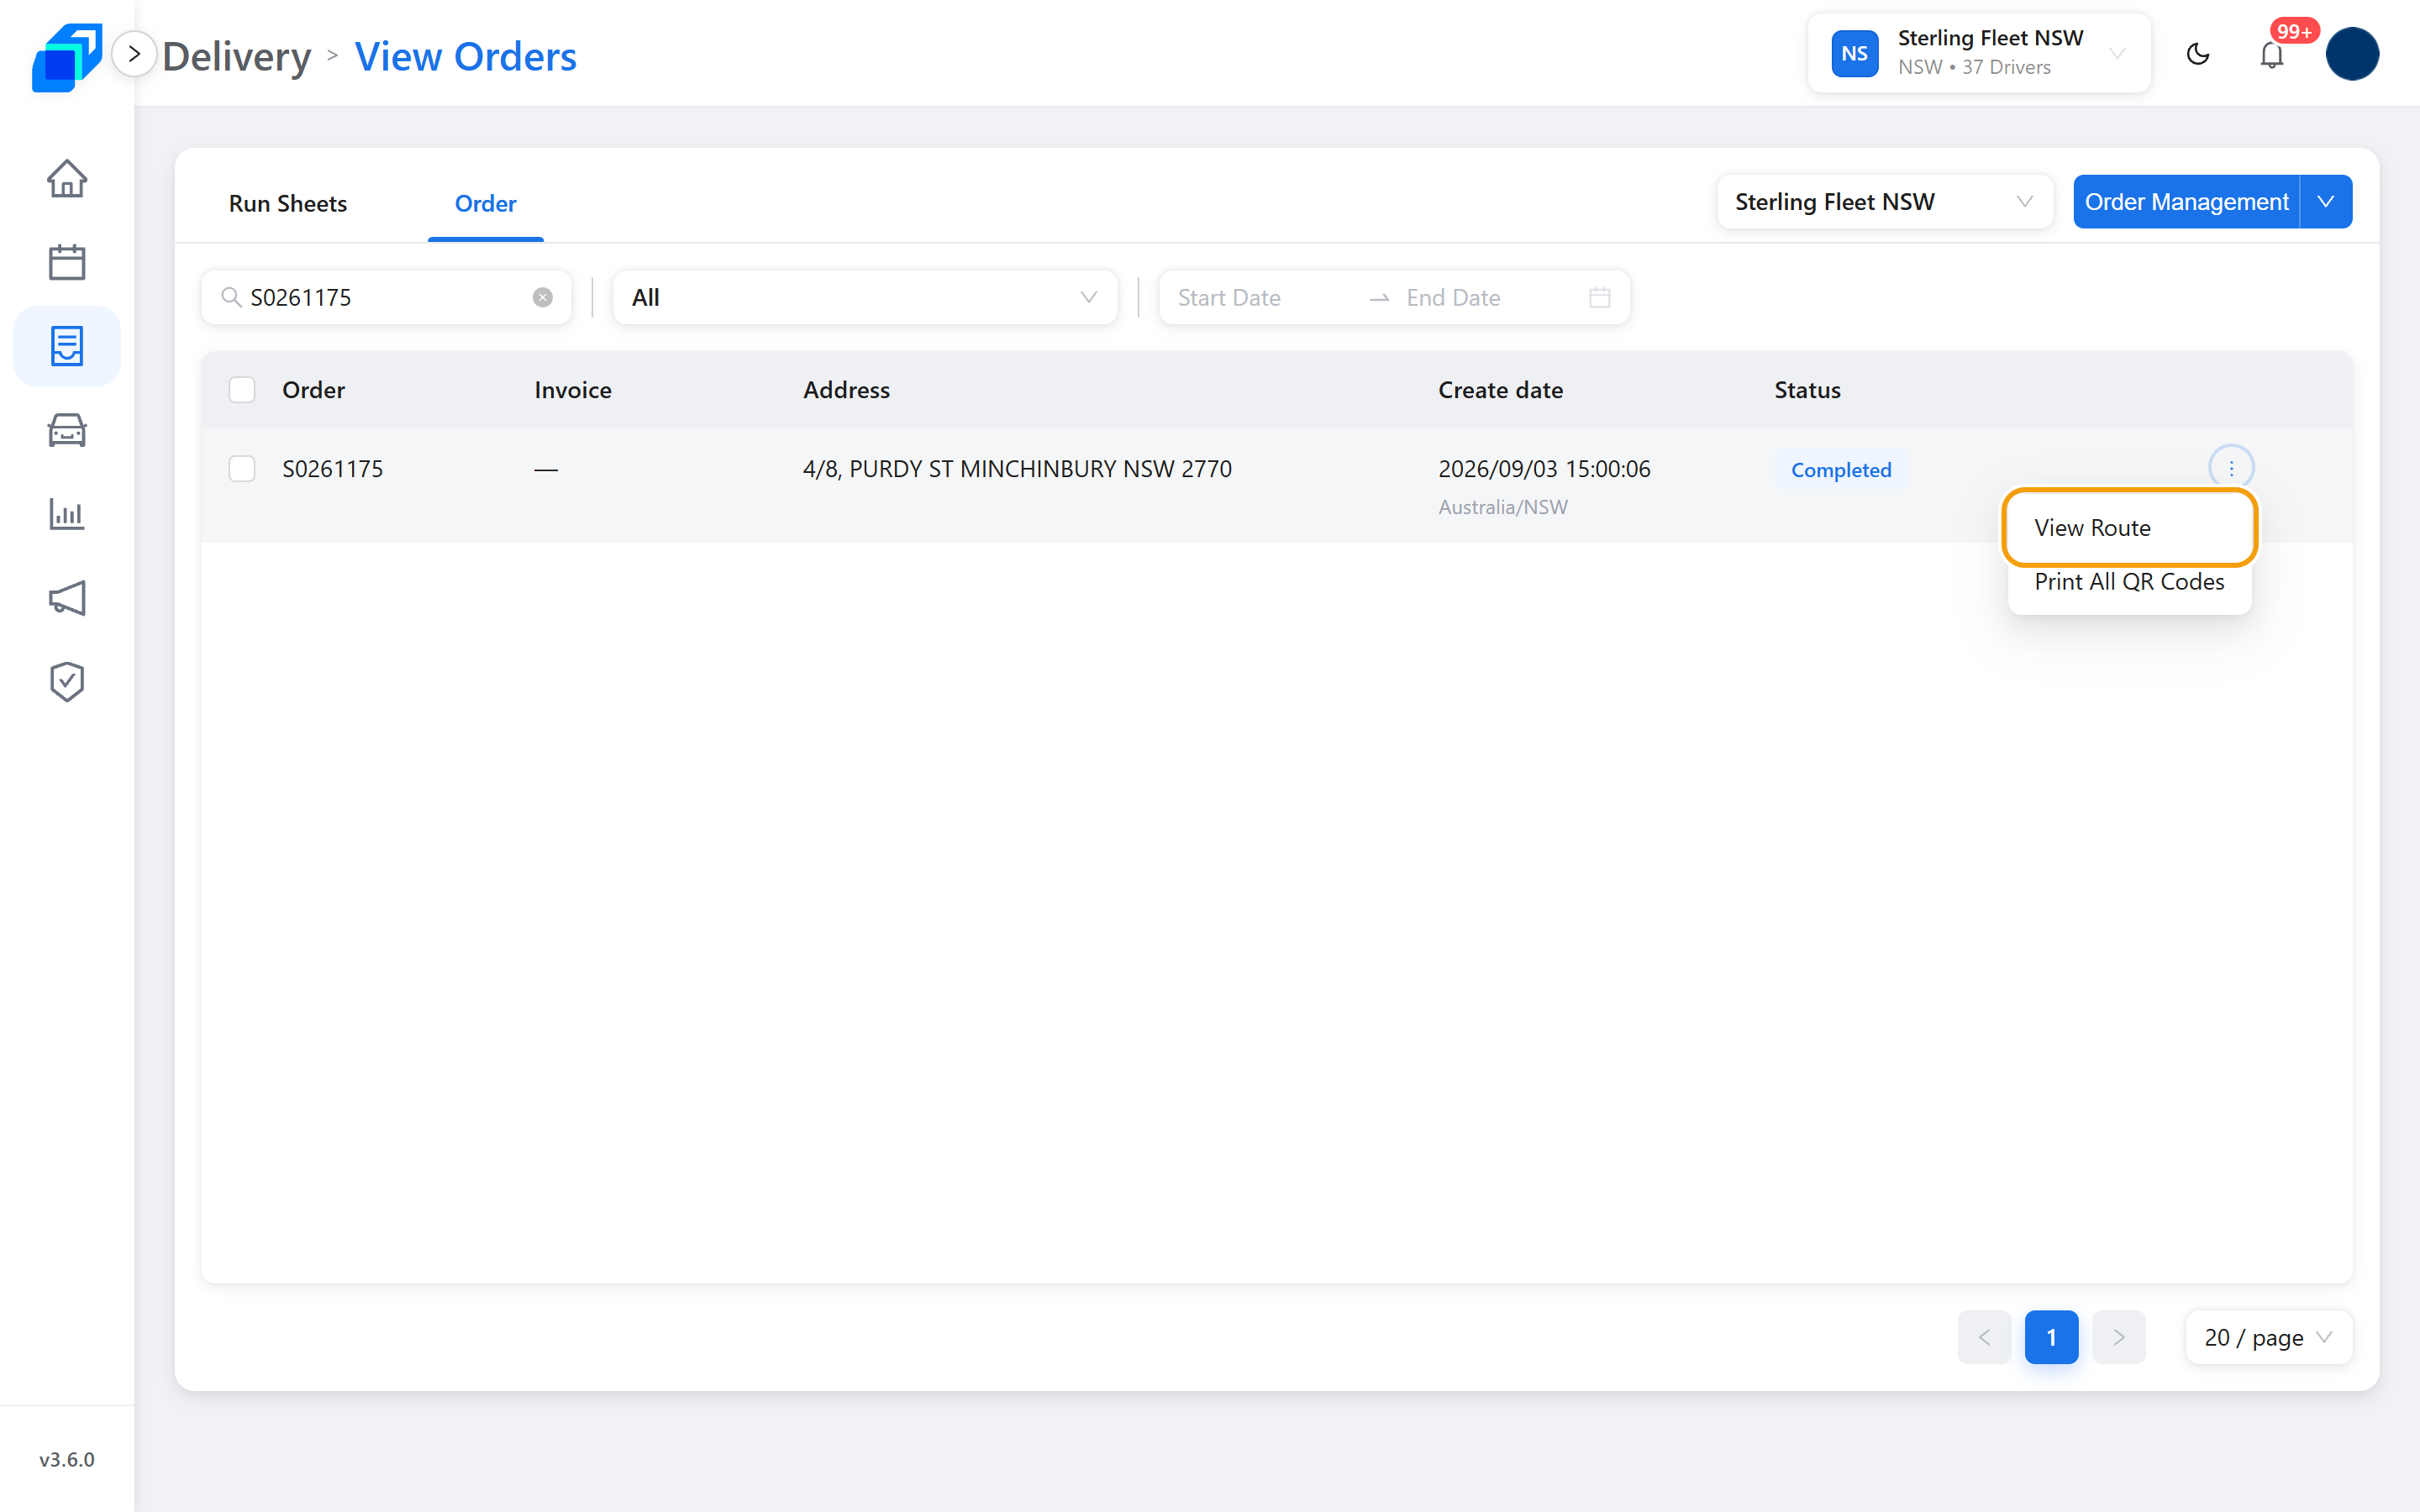
Task: Go to the next page
Action: 2118,1337
